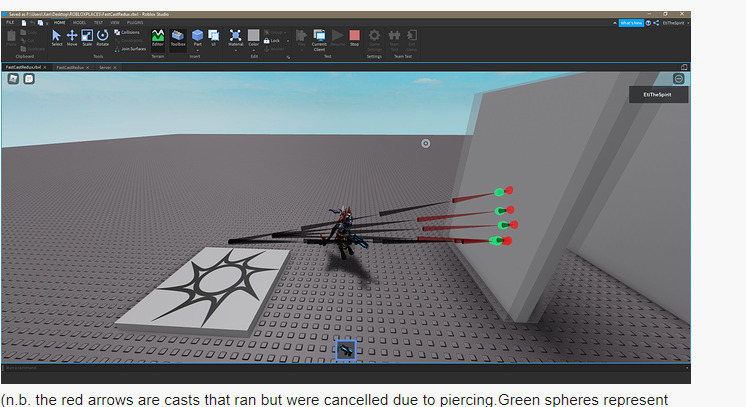Click the Resume playback button
Viewport: 746px width, 407px height.
[337, 38]
